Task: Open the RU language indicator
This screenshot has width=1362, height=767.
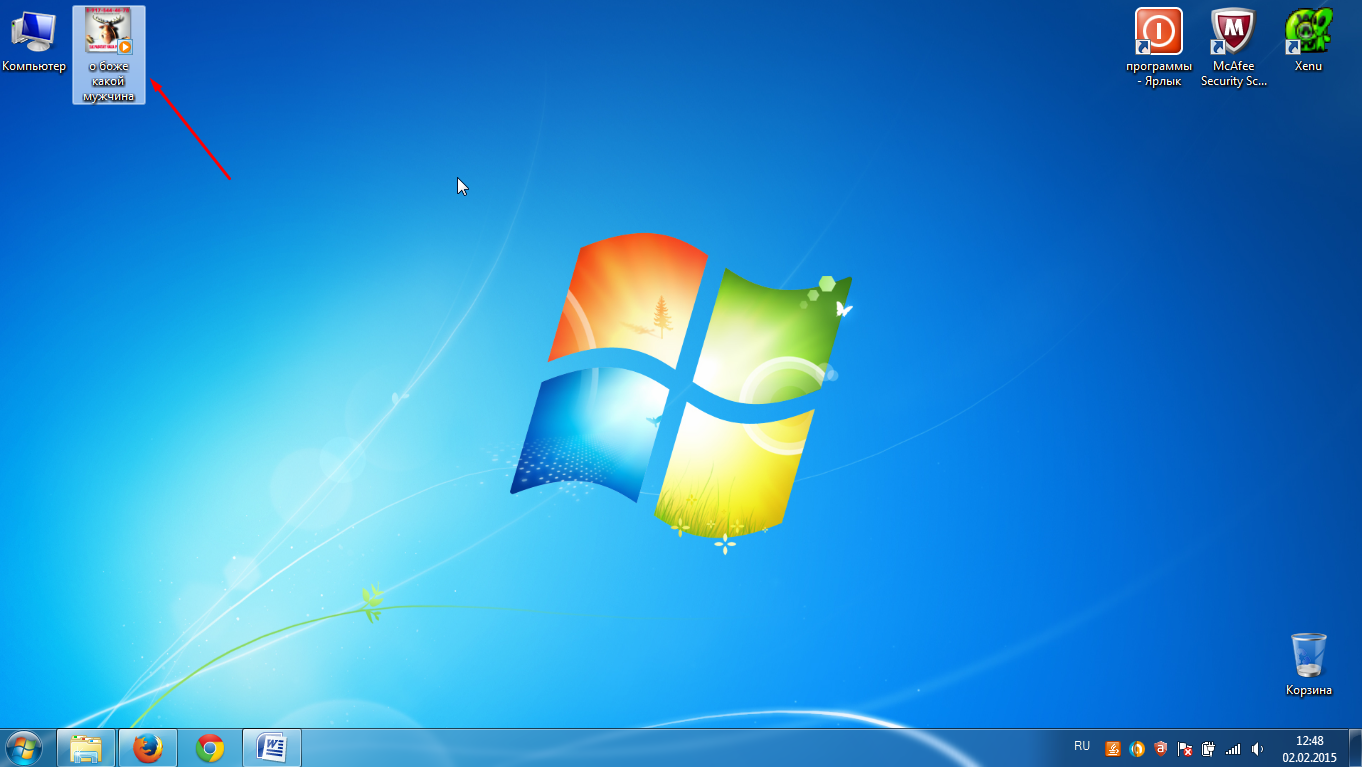Action: point(1082,746)
